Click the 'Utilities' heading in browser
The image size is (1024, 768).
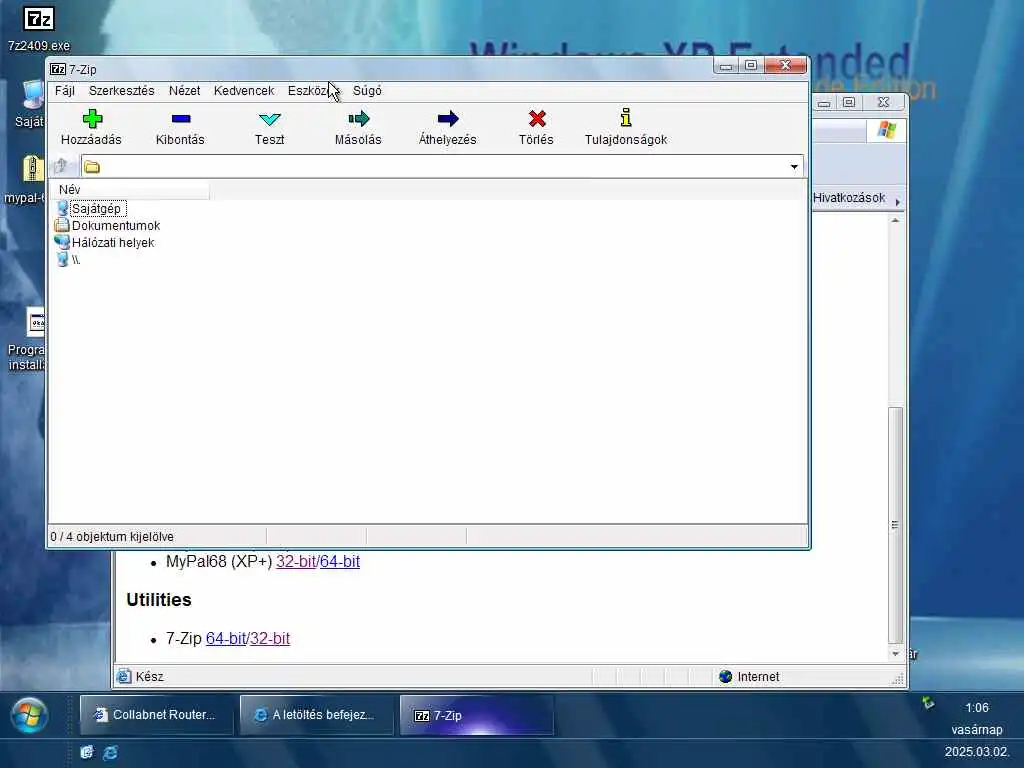coord(159,600)
